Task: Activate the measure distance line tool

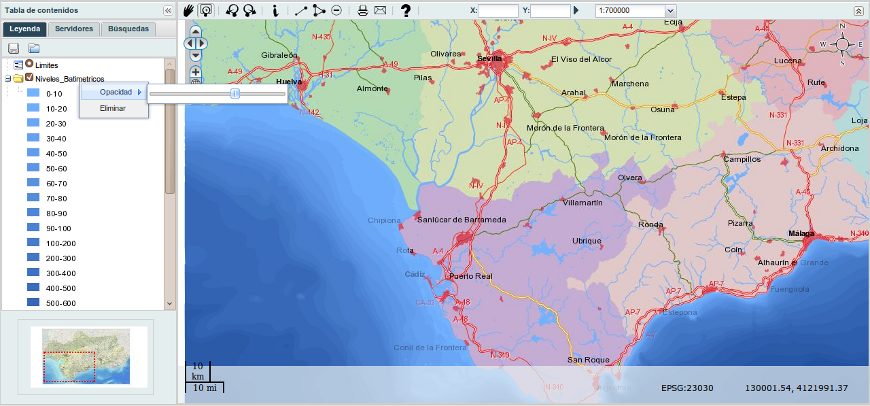Action: (x=300, y=10)
